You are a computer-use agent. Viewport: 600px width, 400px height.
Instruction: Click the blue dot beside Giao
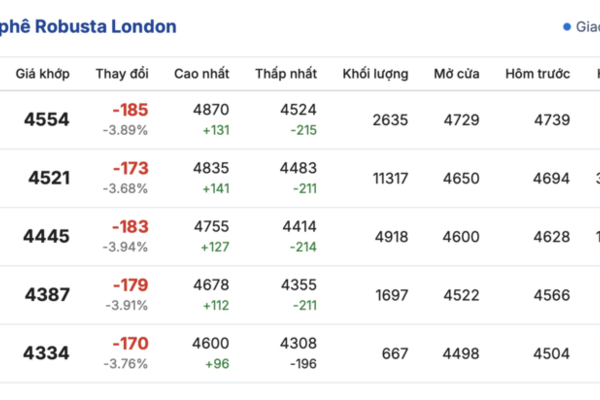click(567, 27)
